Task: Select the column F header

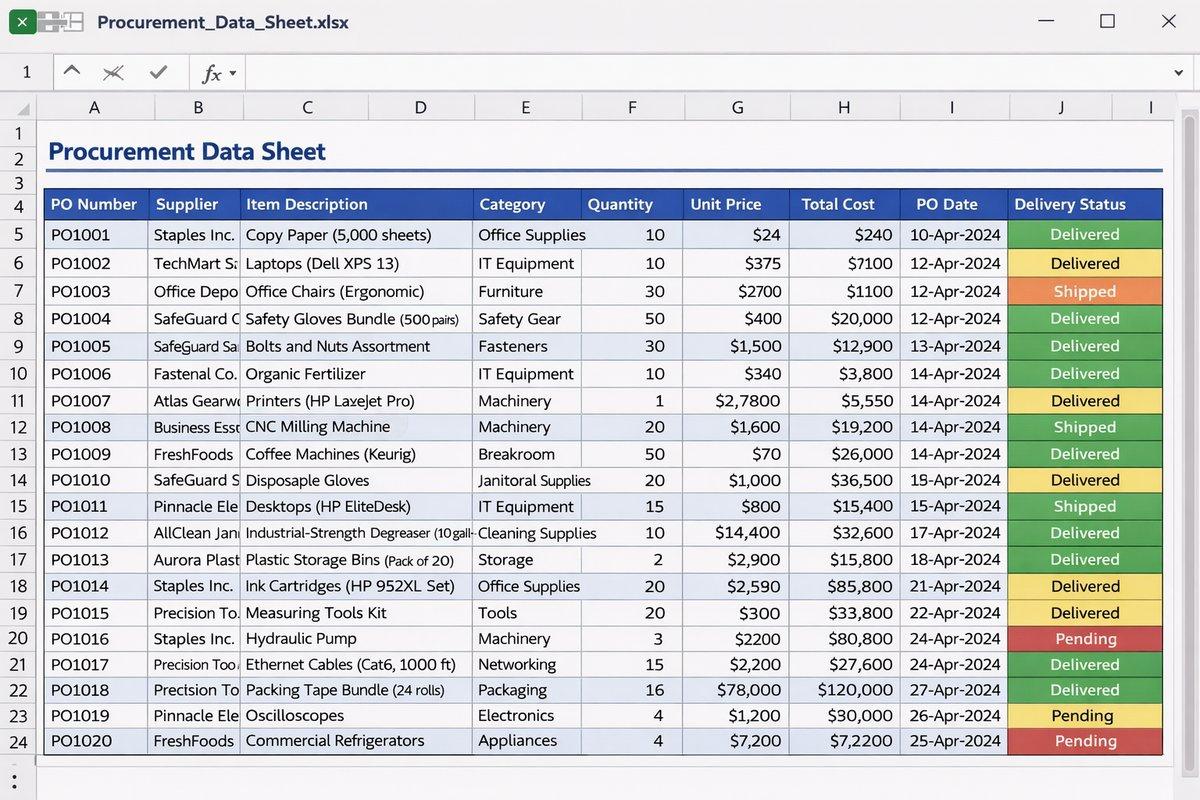Action: click(632, 108)
